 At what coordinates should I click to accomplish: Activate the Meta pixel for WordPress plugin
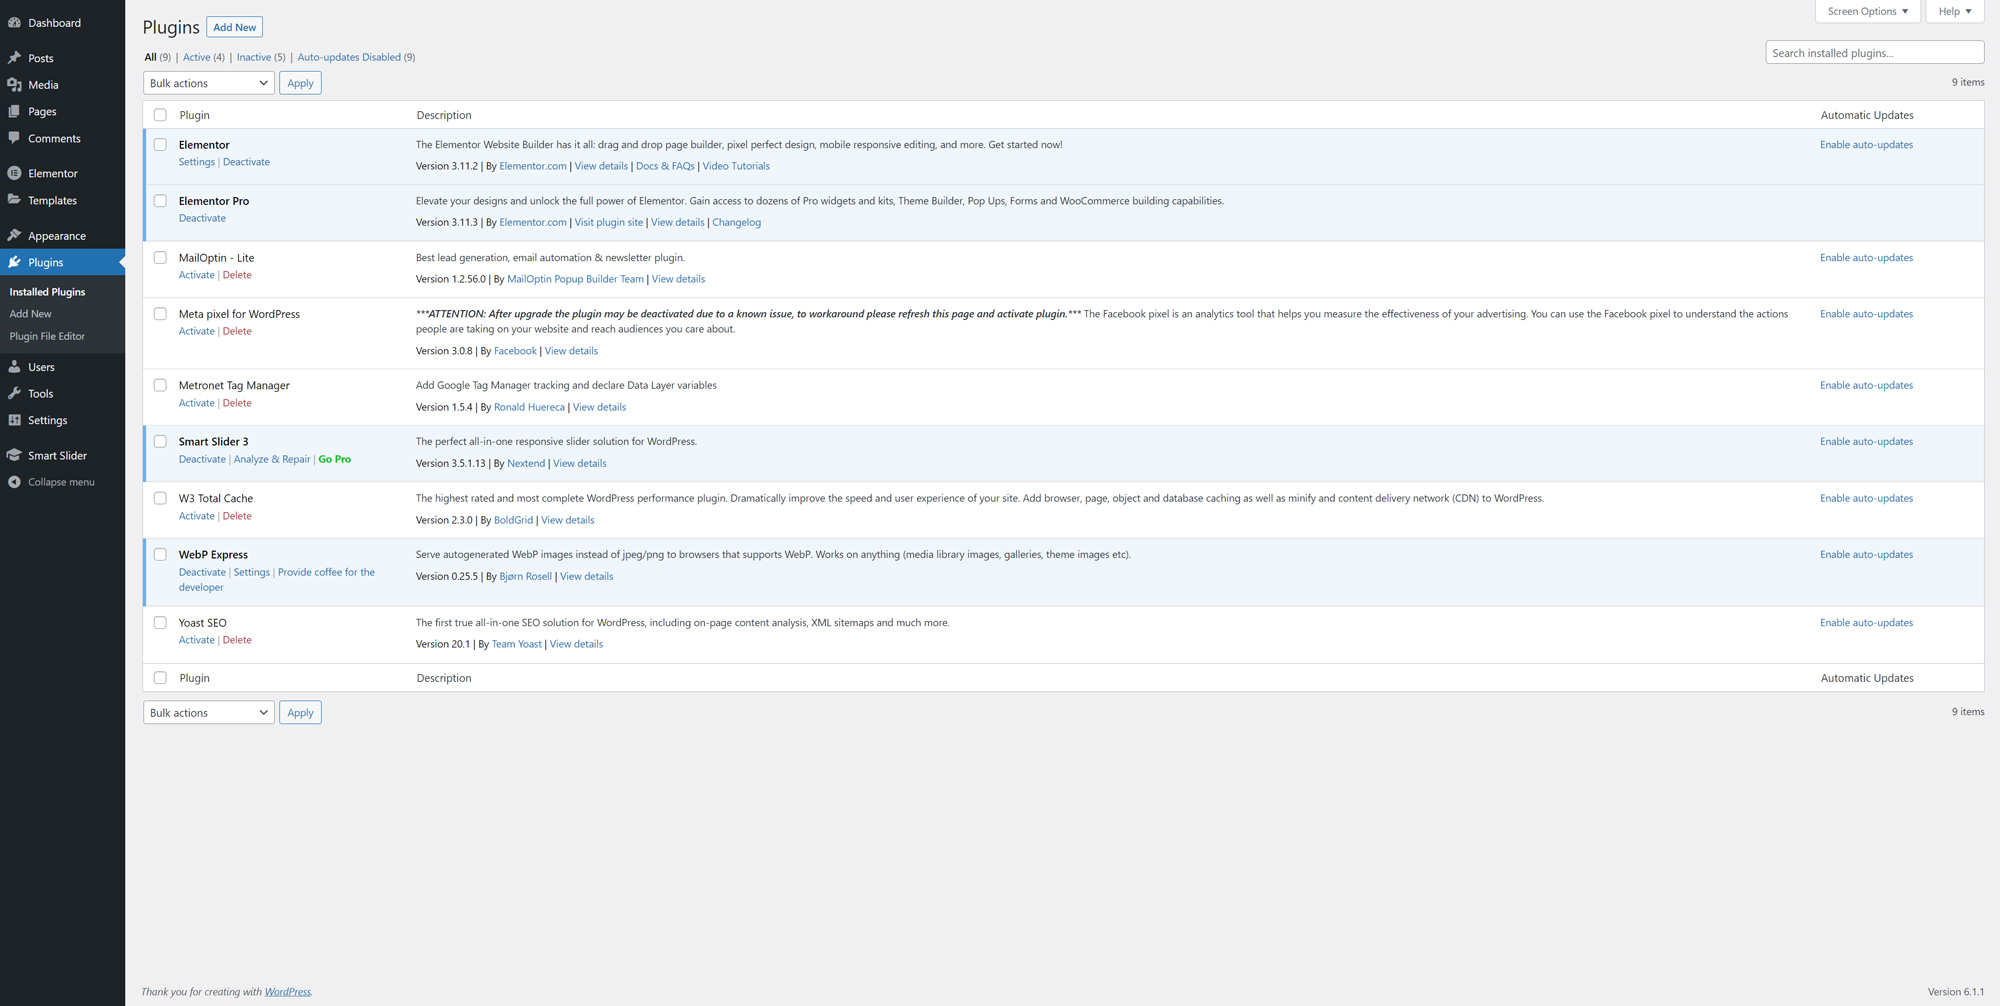[x=197, y=331]
